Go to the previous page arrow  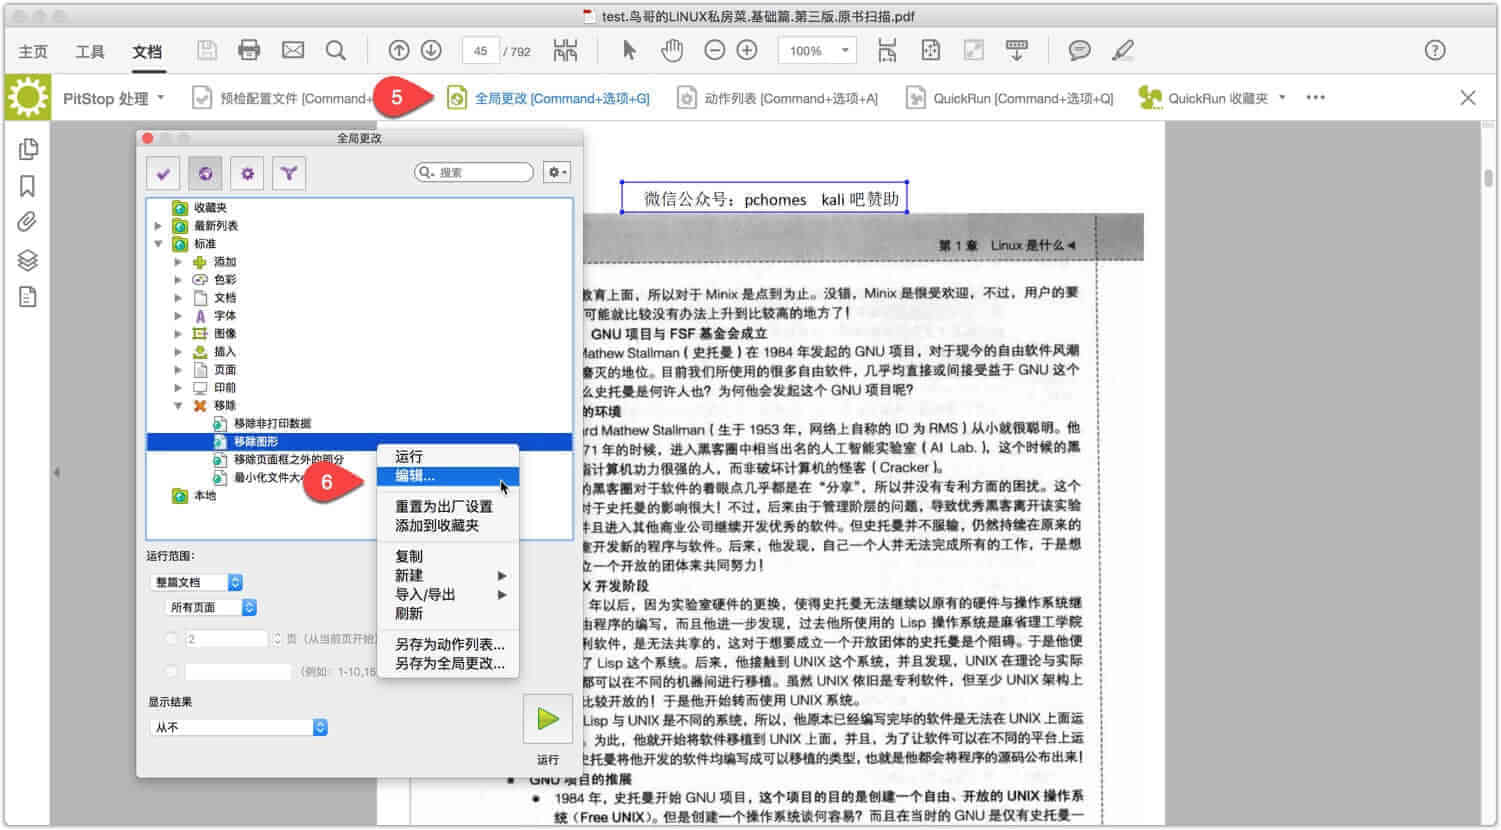(399, 50)
